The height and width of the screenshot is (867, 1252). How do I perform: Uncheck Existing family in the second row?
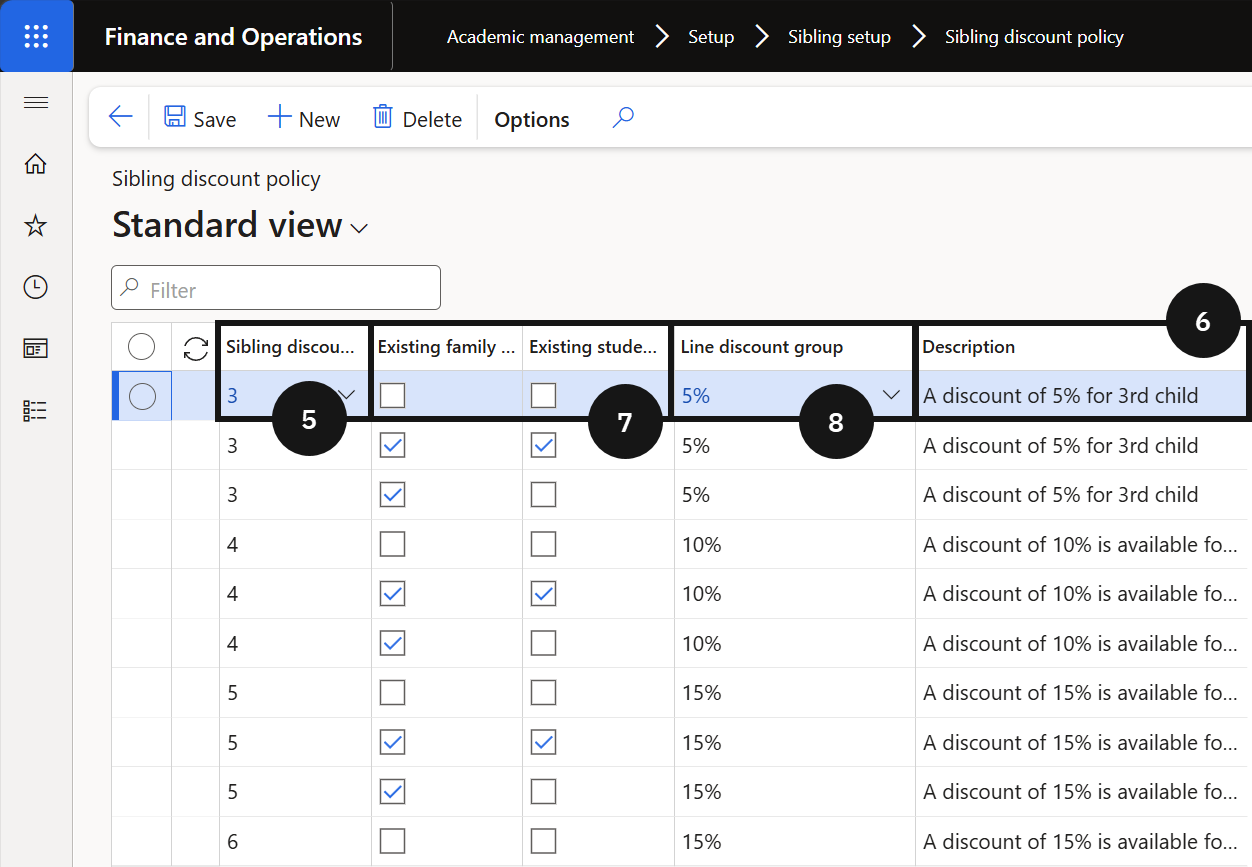(x=393, y=445)
